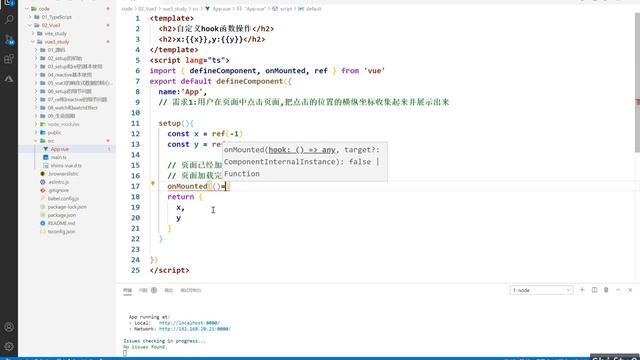Click the lightbulb quick-fix icon on line 17
The image size is (640, 360).
153,184
